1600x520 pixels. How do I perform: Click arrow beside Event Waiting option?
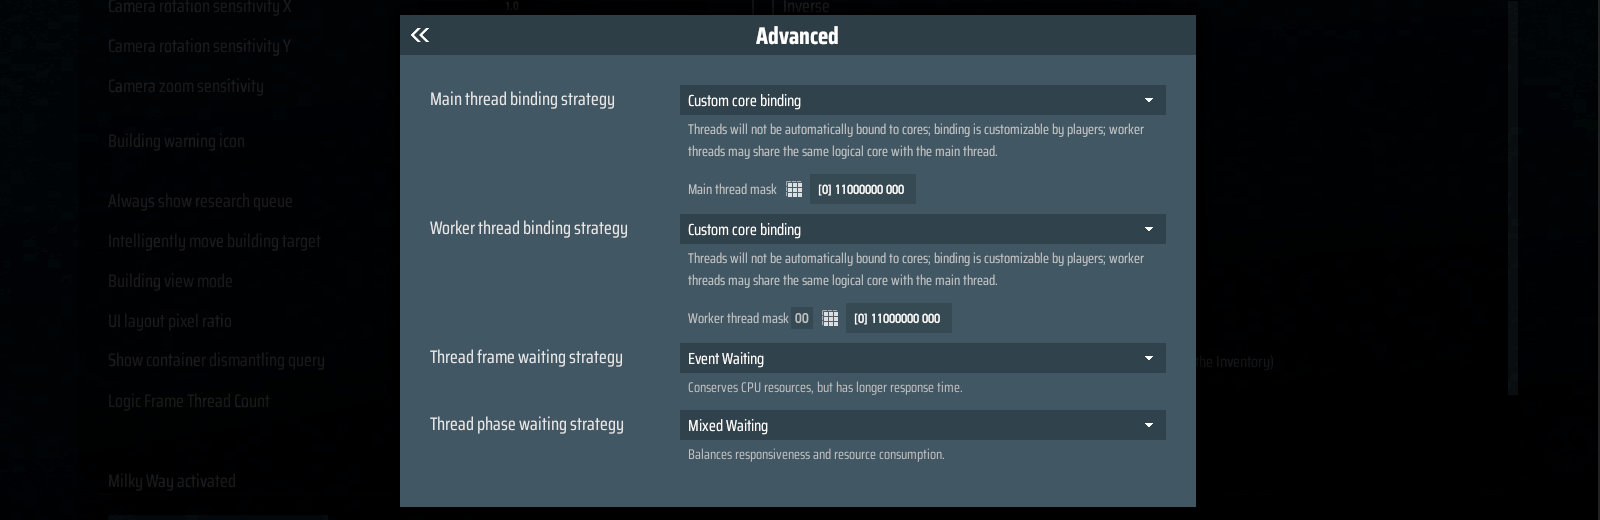pyautogui.click(x=1149, y=358)
